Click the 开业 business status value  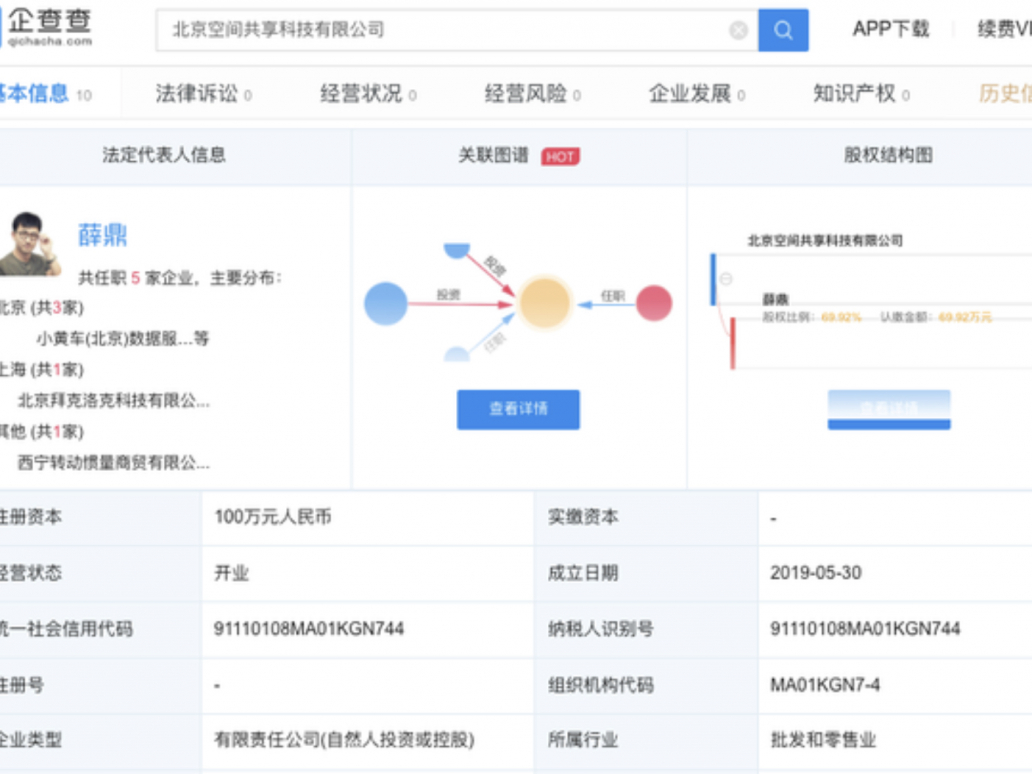pyautogui.click(x=232, y=573)
